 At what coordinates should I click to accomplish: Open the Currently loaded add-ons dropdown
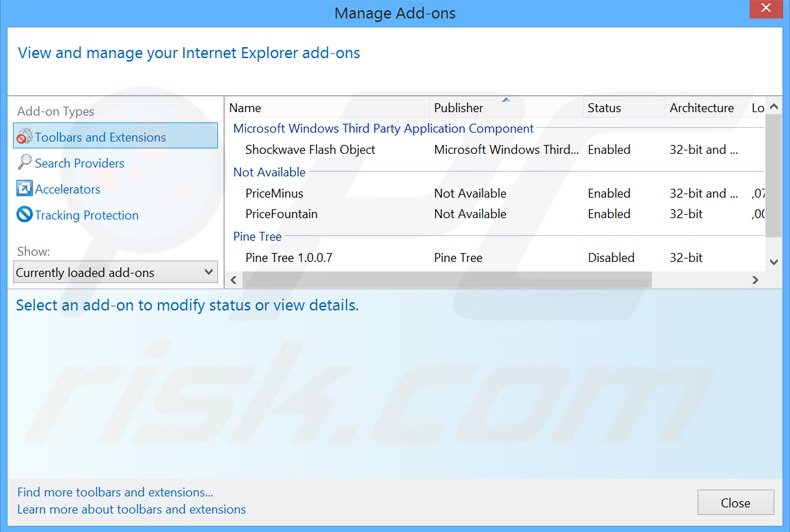[x=115, y=272]
